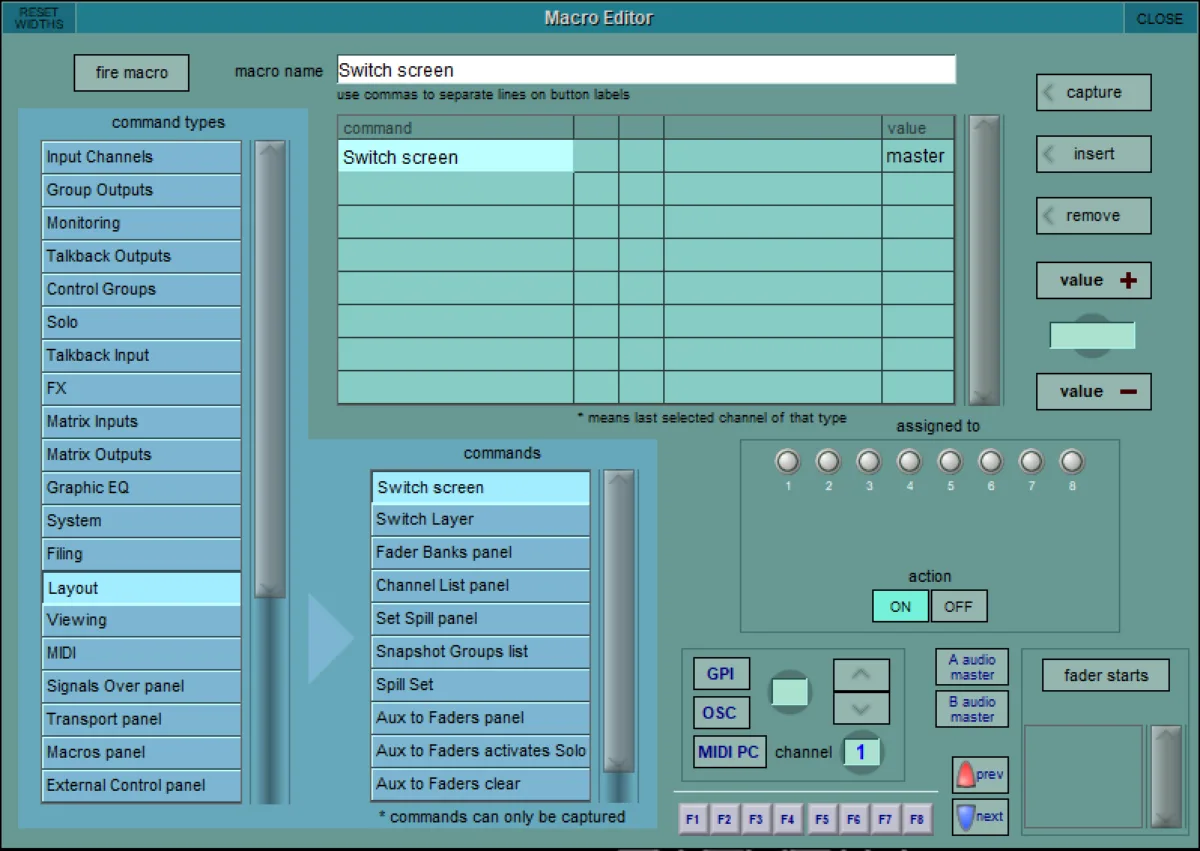The image size is (1200, 851).
Task: Click the value minus button
Action: 1093,392
